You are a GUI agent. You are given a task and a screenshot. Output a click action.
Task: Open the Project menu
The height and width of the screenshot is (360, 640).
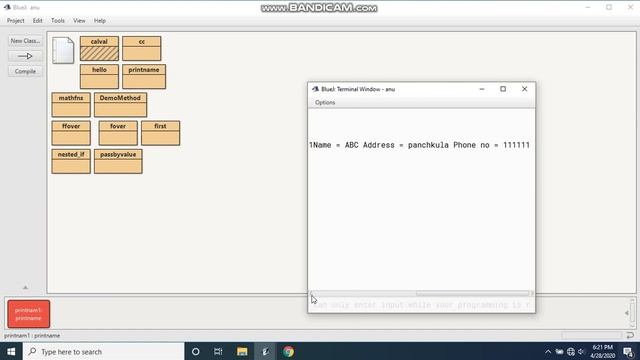pyautogui.click(x=16, y=21)
